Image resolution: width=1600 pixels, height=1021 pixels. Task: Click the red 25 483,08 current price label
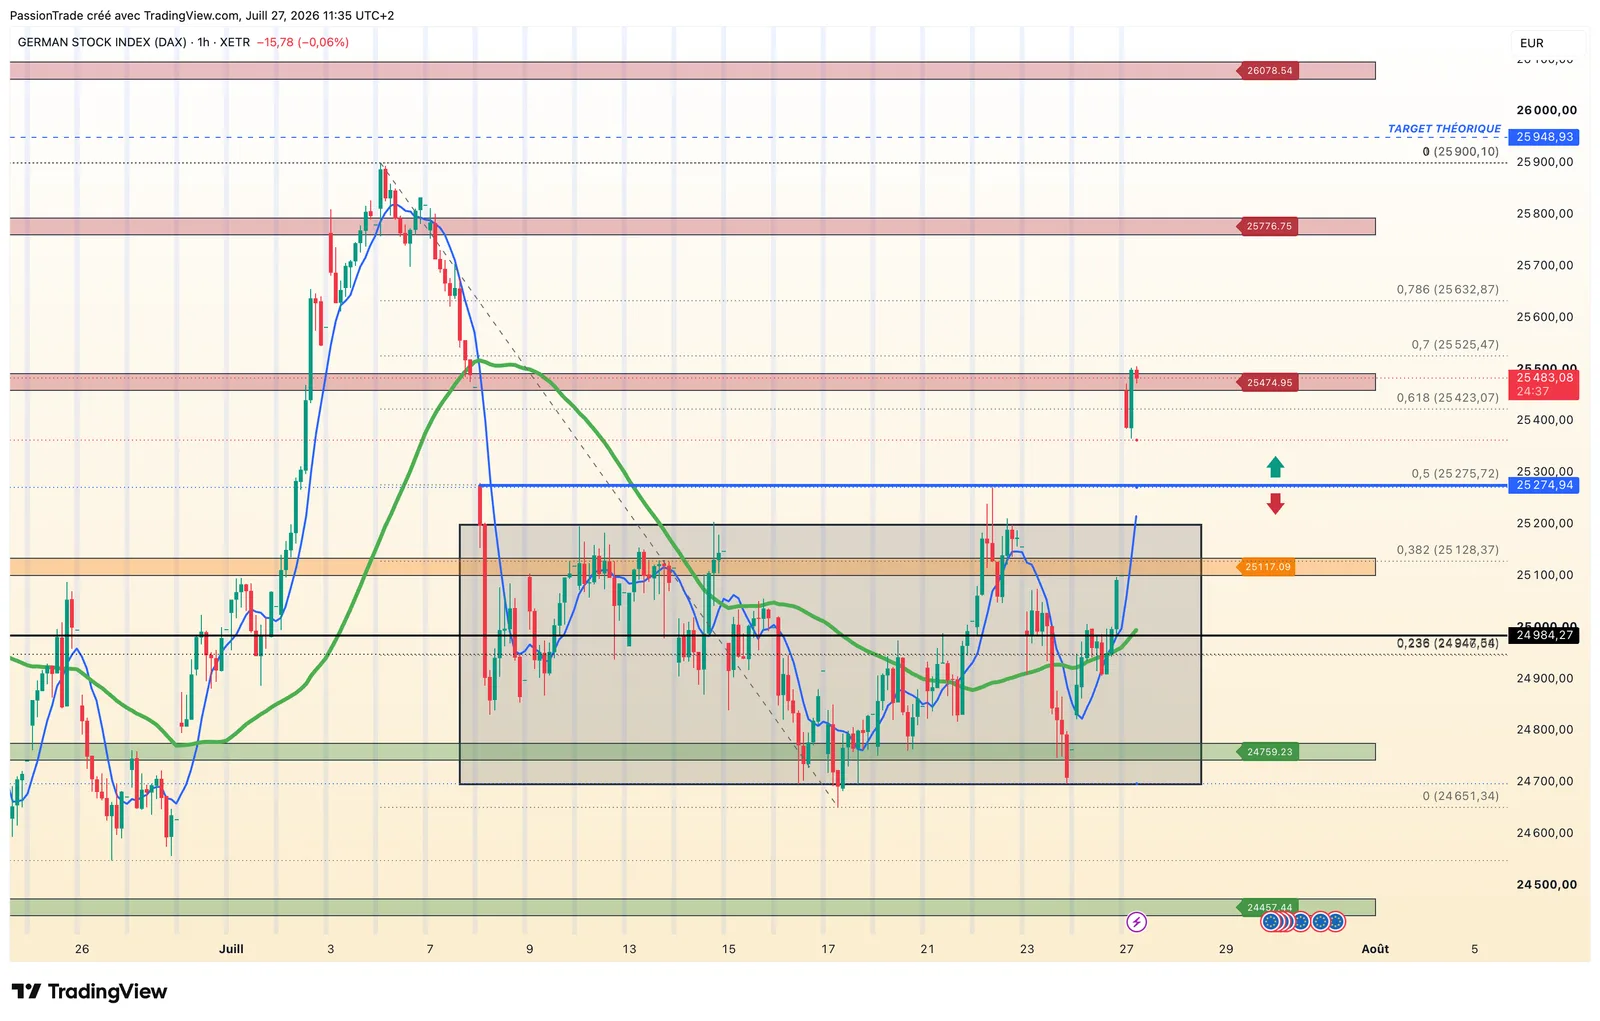tap(1544, 384)
